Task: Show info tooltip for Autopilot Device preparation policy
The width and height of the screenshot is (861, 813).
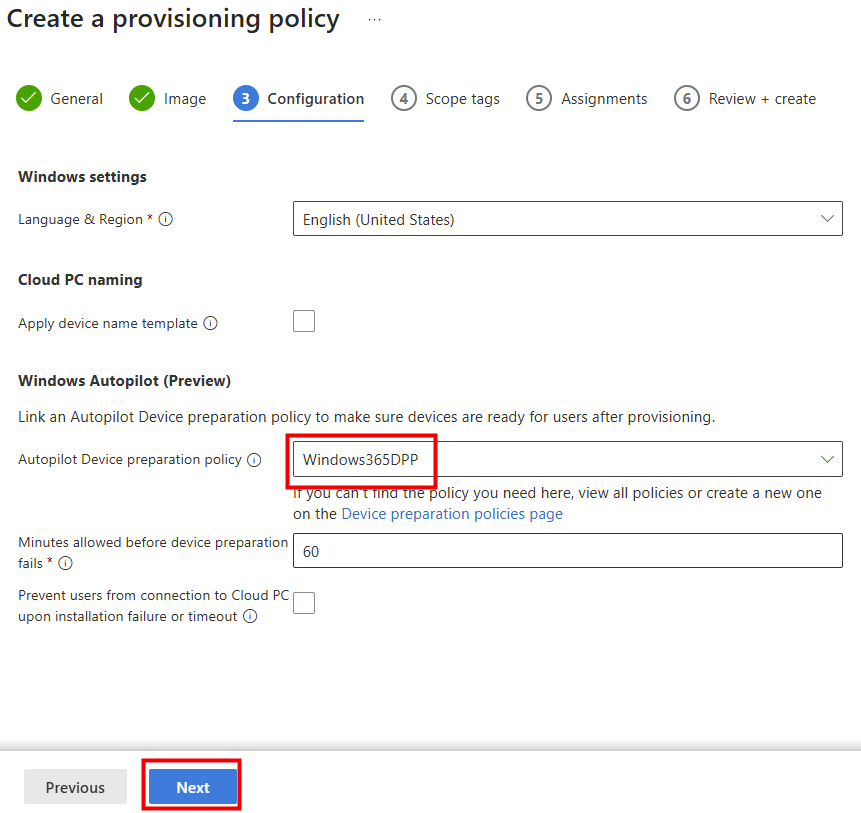Action: (x=254, y=459)
